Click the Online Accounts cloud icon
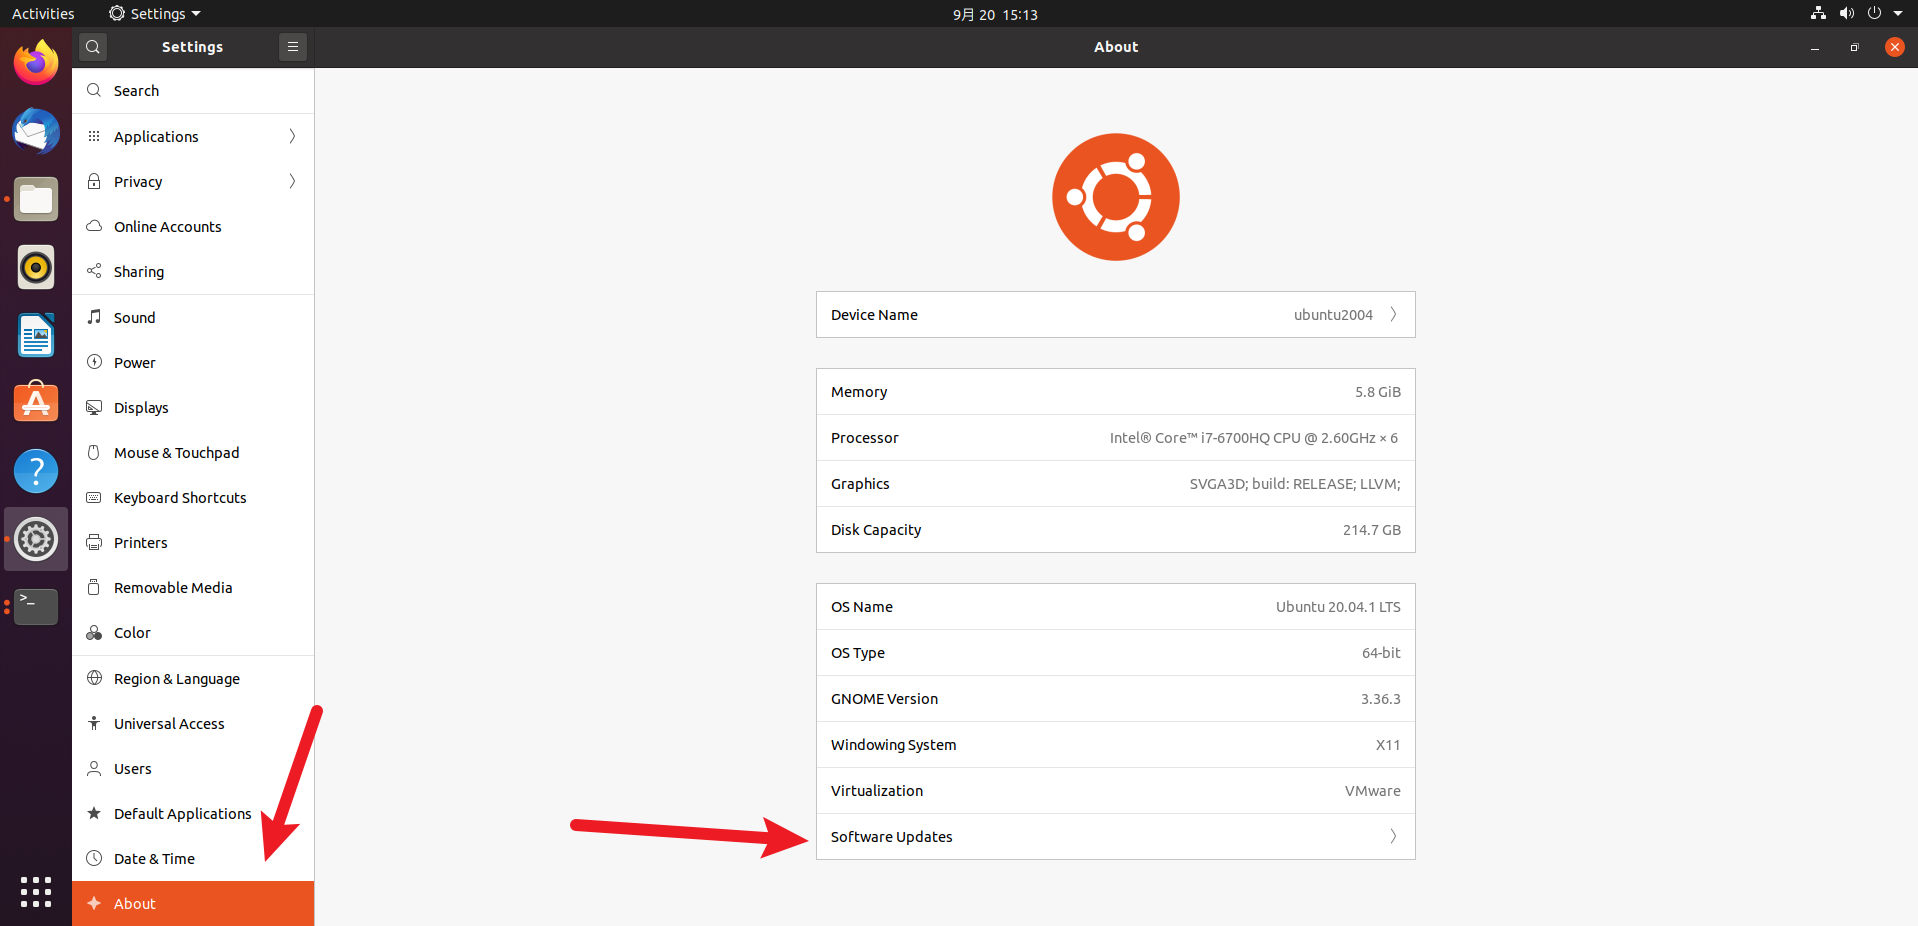Screen dimensions: 1918x926 (x=94, y=226)
